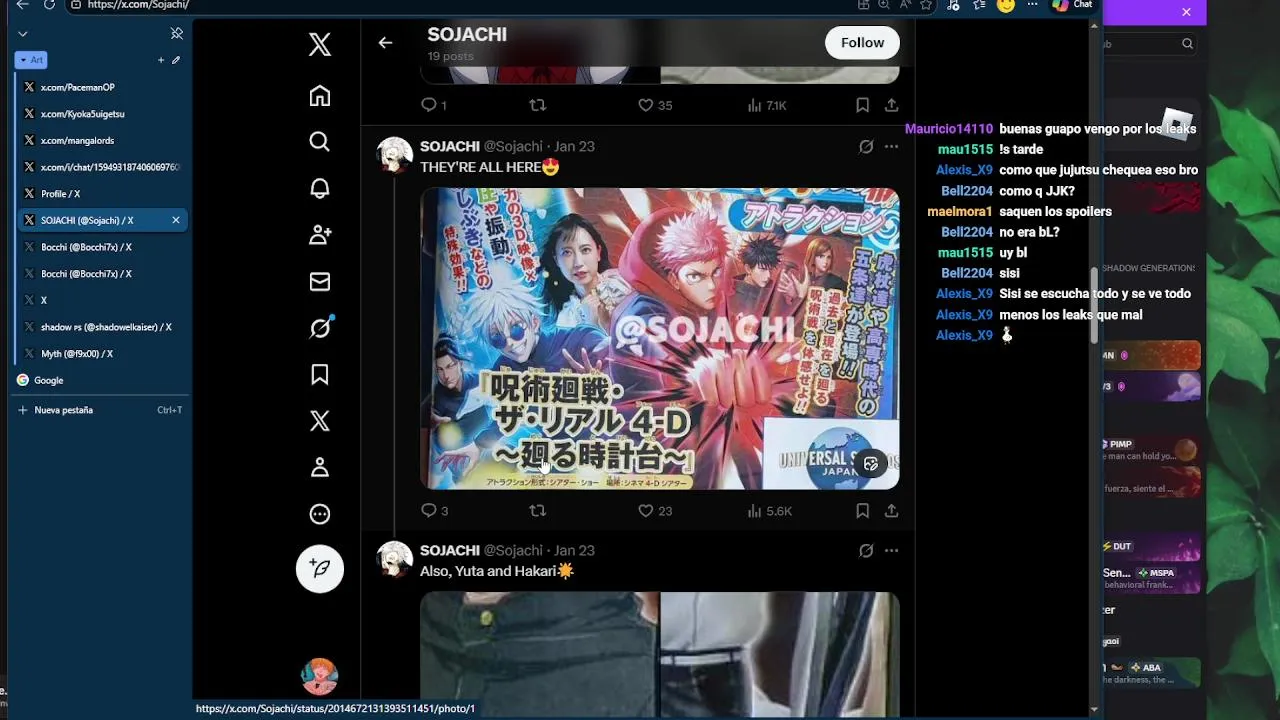This screenshot has height=720, width=1280.
Task: Unpin the vertical tabs pane
Action: 177,33
